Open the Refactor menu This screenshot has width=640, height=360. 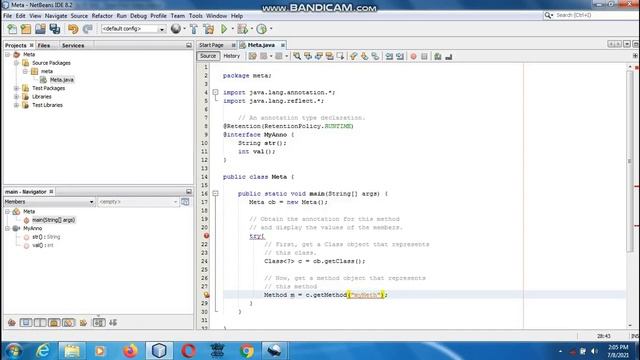click(102, 16)
